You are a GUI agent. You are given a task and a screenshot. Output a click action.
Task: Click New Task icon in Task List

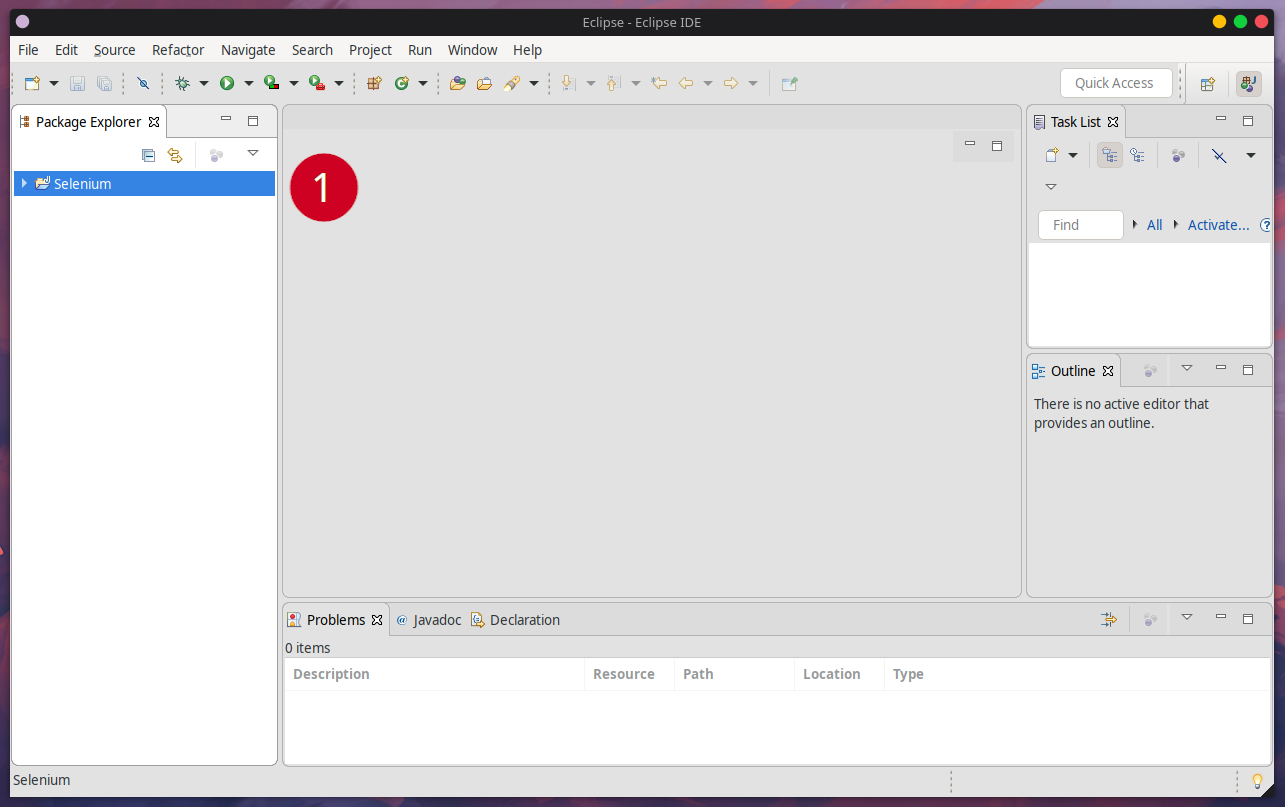click(x=1052, y=155)
